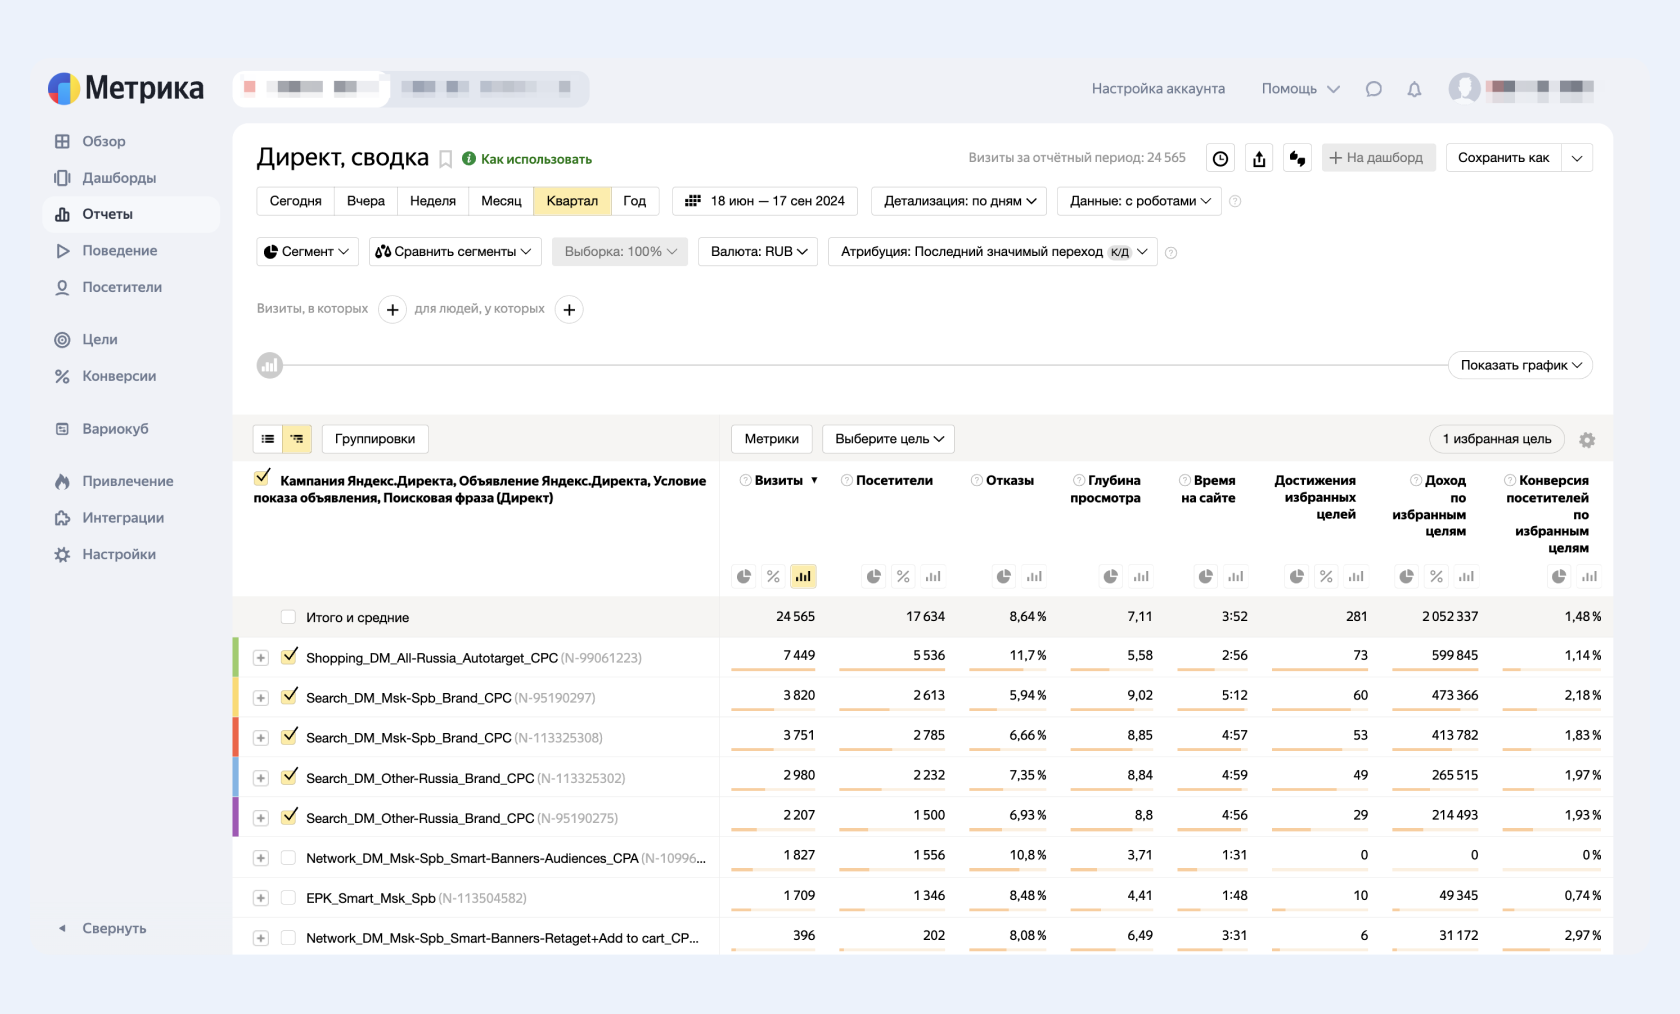
Task: Click the Группировки button
Action: 375,439
